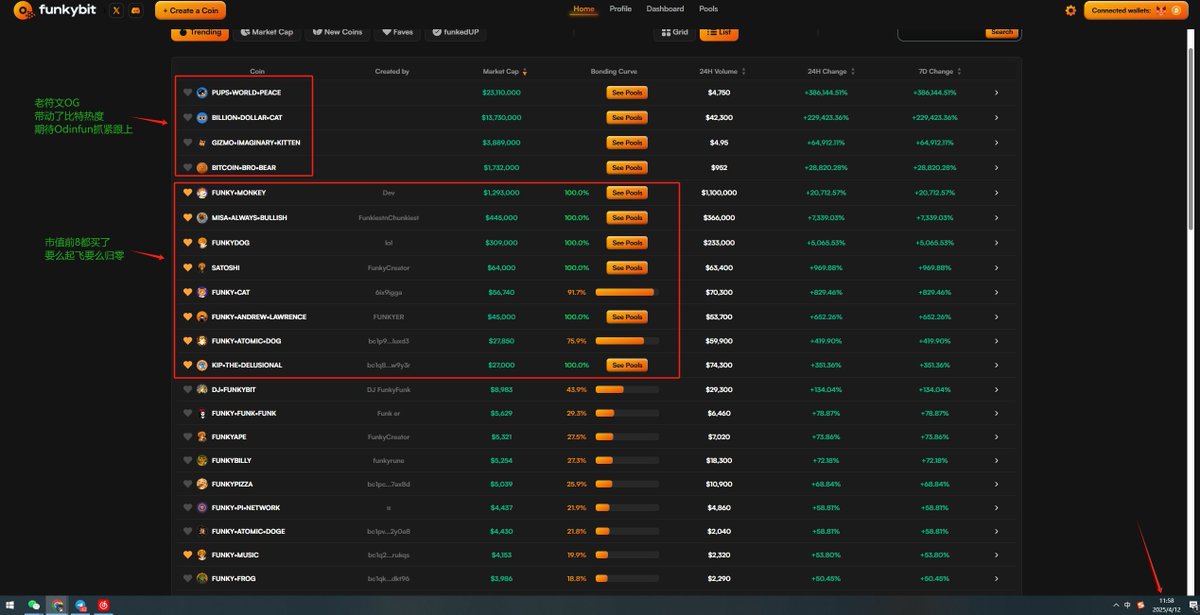Open WeChat from the taskbar

(x=34, y=605)
